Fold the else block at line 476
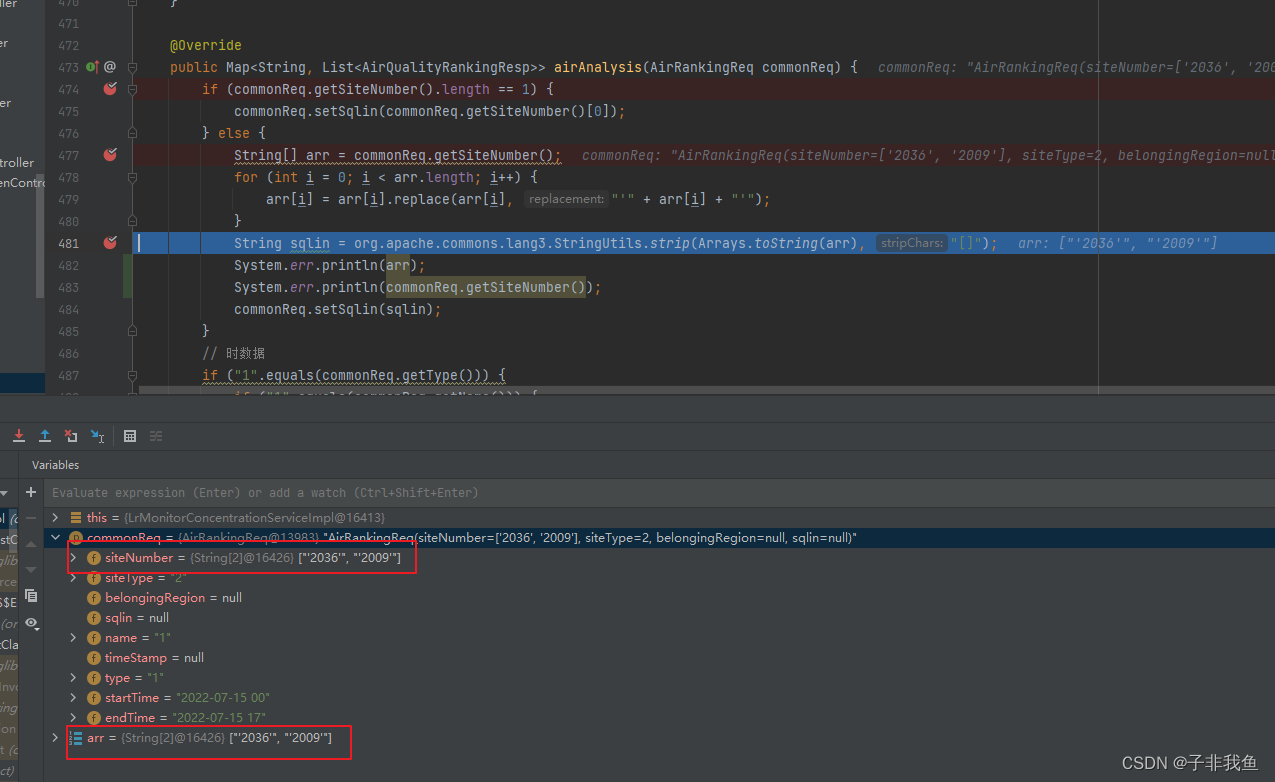The height and width of the screenshot is (782, 1275). point(132,133)
